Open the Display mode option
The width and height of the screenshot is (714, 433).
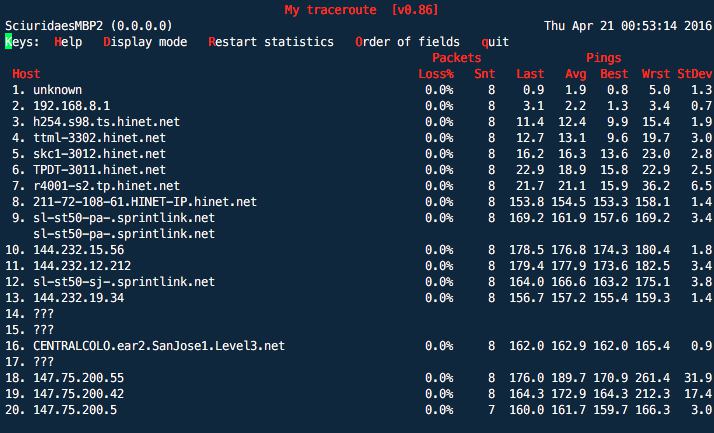tap(145, 42)
